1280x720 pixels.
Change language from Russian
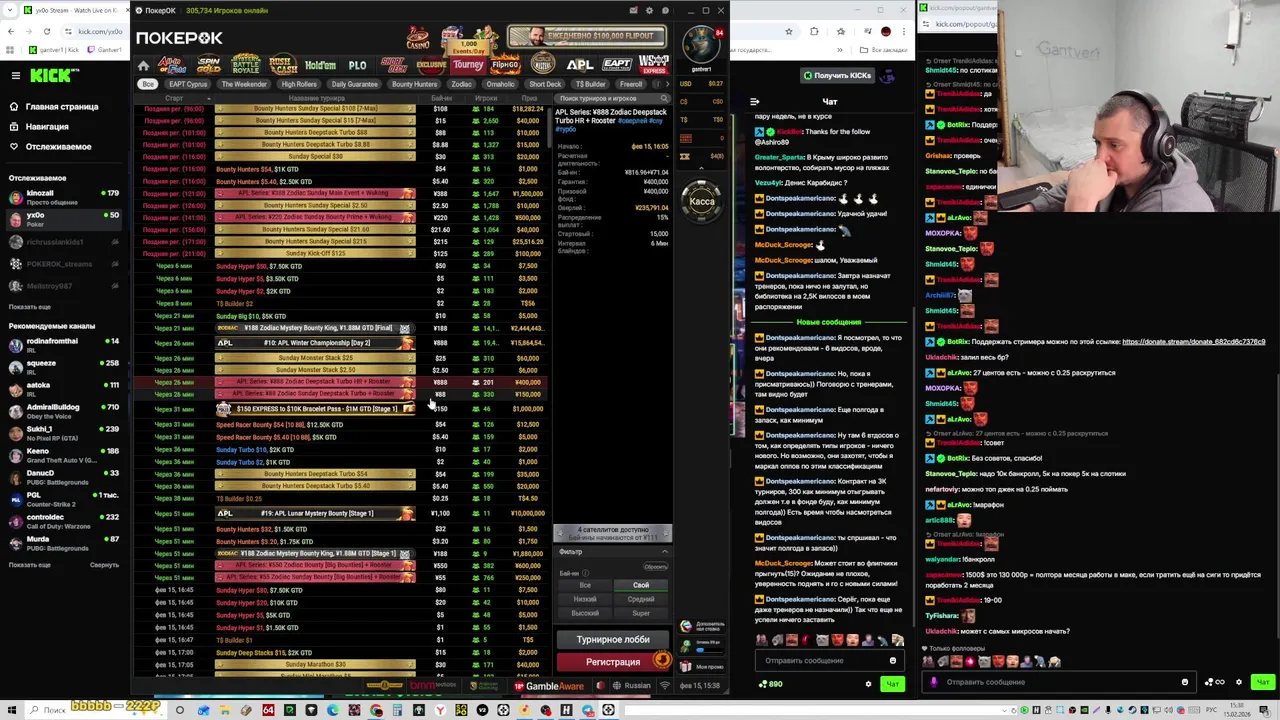point(631,686)
